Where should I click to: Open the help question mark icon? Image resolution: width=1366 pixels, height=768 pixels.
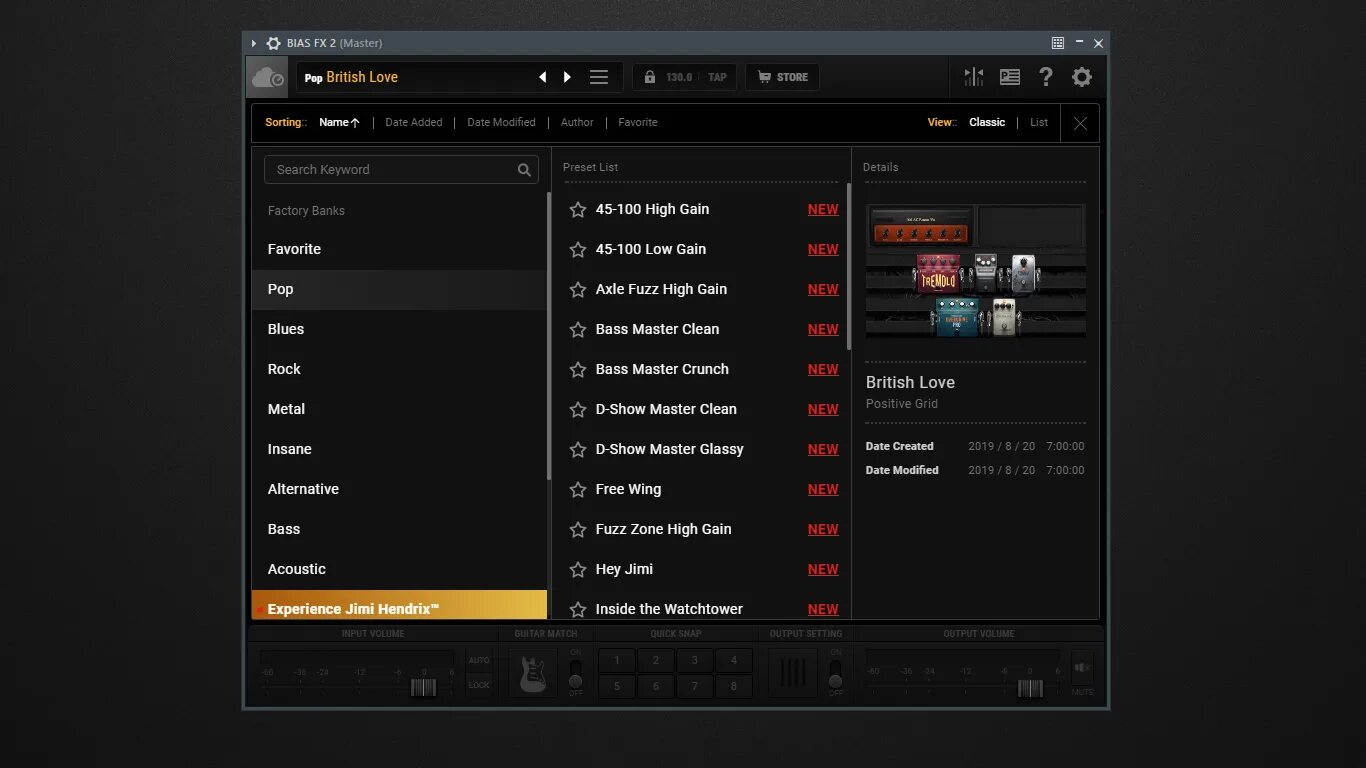(1046, 77)
